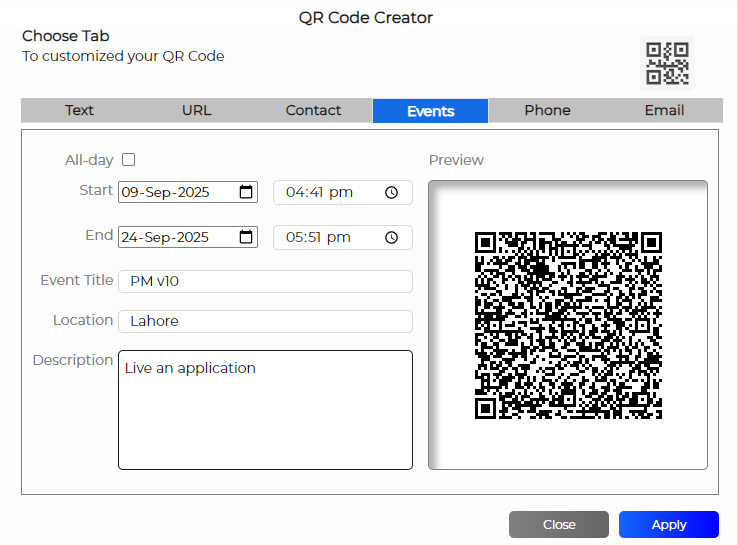Open the Start time clock picker icon

coord(391,192)
